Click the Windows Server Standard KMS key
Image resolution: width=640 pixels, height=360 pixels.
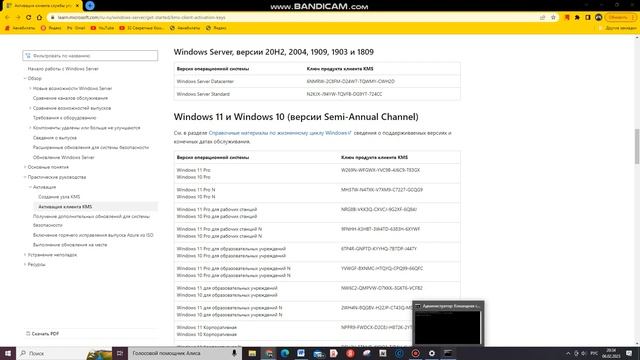click(x=344, y=94)
